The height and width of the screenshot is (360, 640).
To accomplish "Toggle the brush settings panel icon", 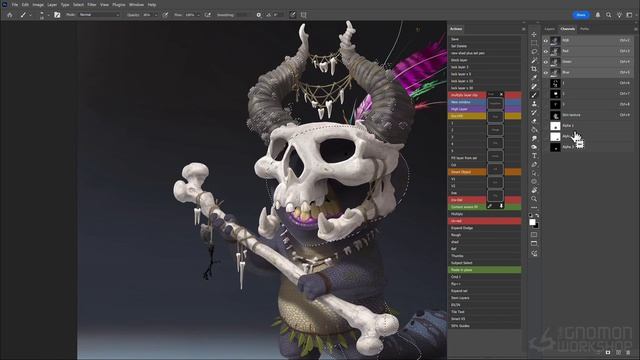I will point(57,15).
